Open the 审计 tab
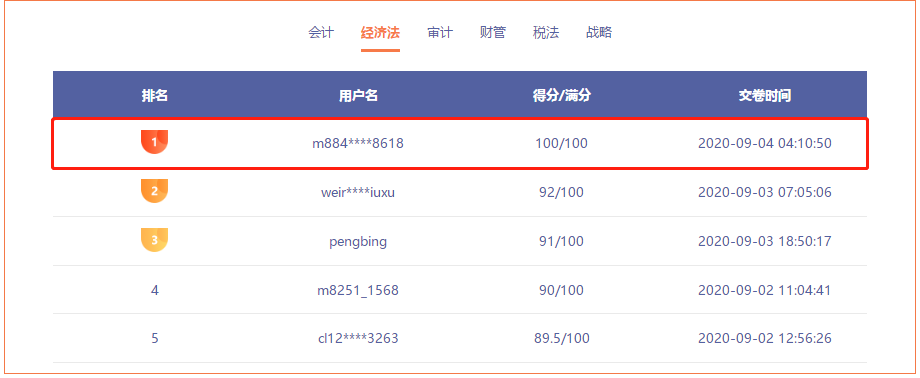The height and width of the screenshot is (378, 920). click(439, 32)
